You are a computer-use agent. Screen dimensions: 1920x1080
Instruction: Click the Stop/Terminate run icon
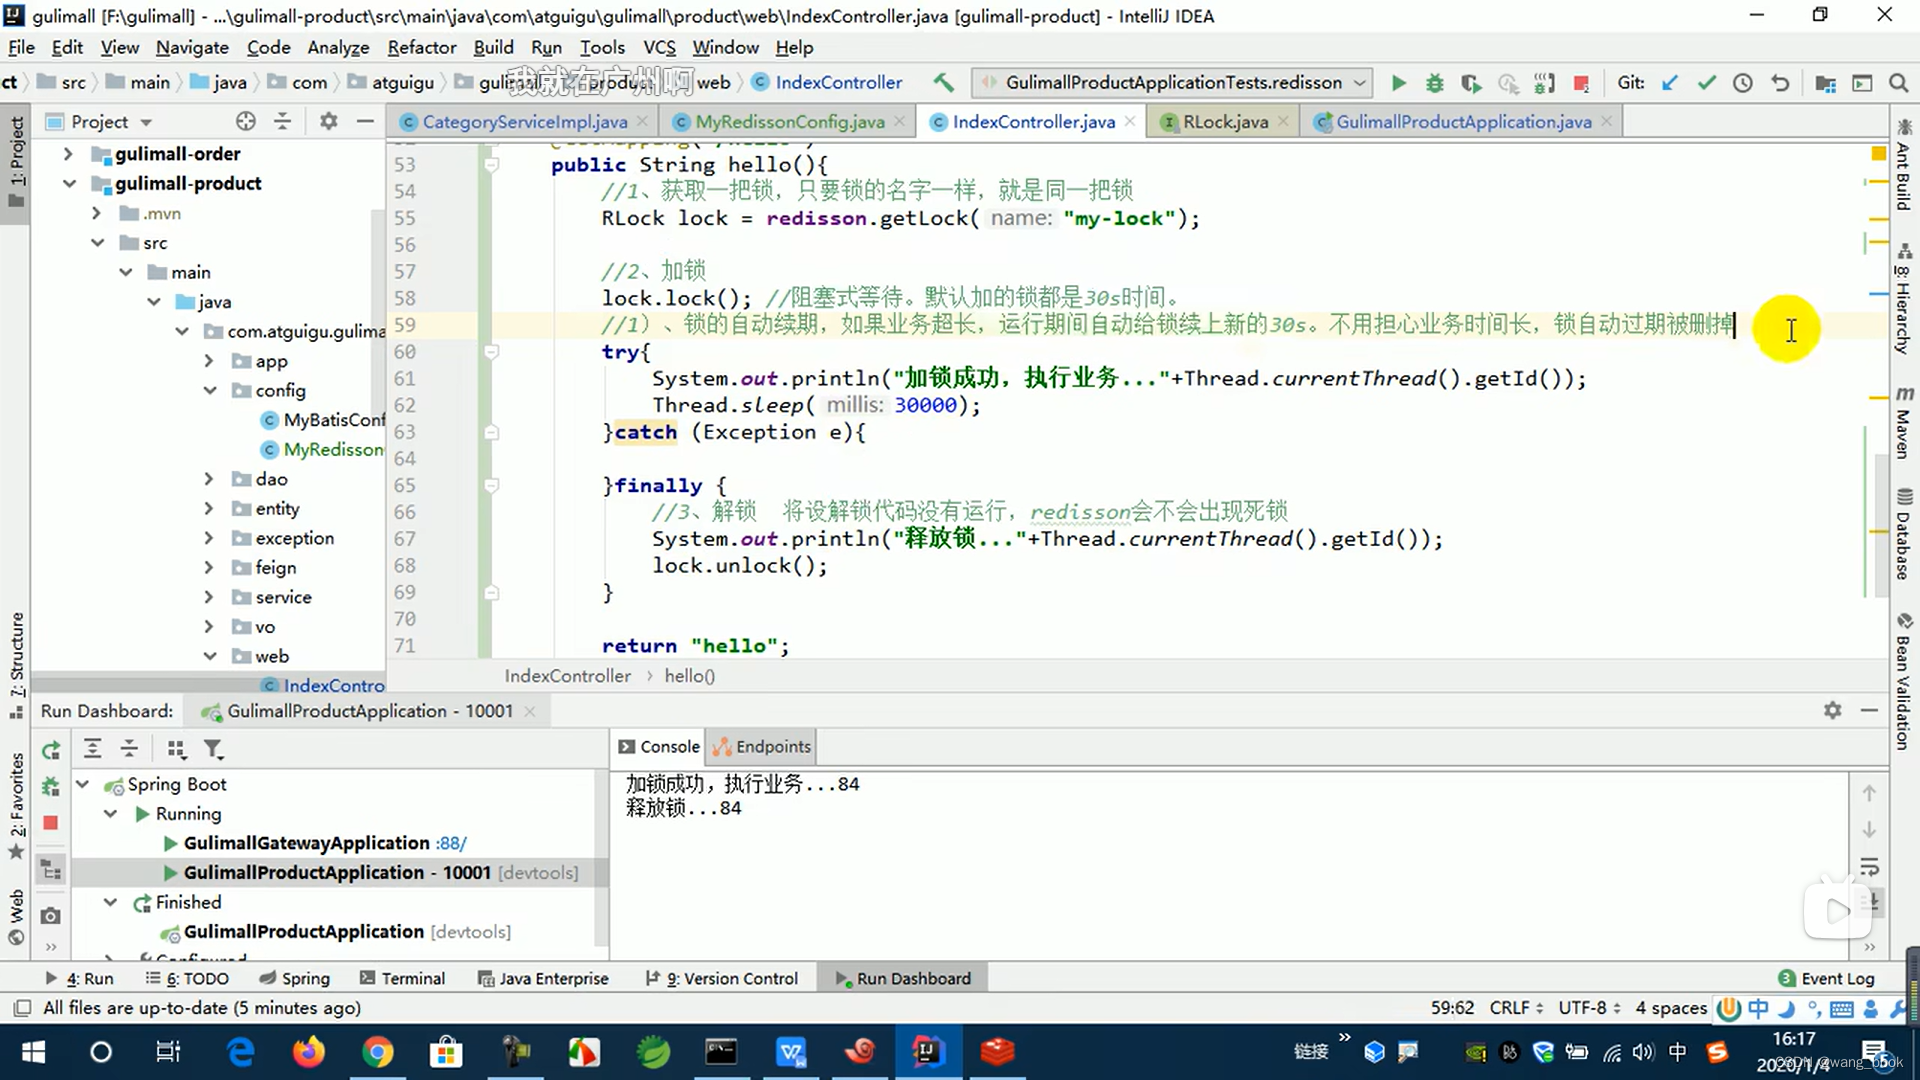point(51,823)
